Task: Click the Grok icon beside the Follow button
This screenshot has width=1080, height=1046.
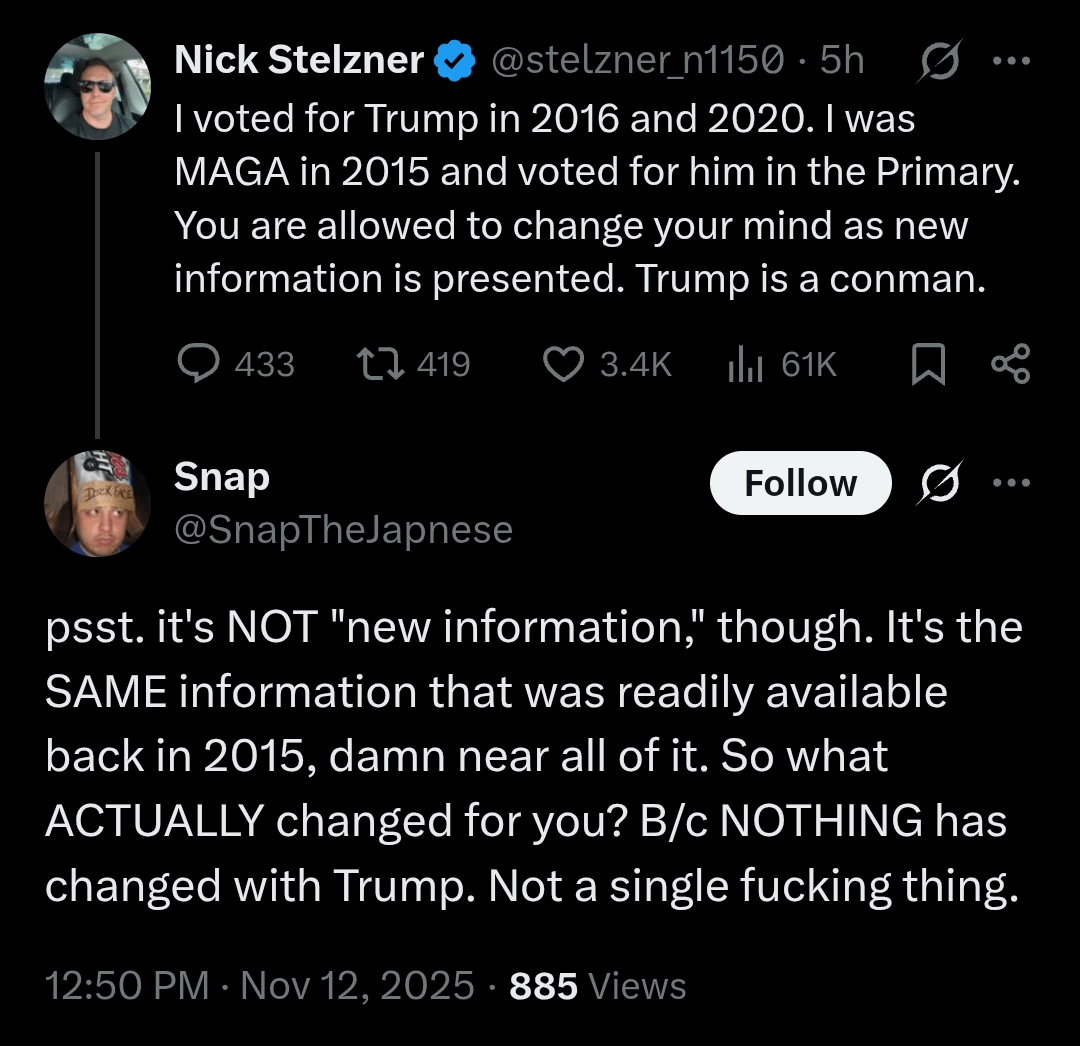Action: (x=938, y=483)
